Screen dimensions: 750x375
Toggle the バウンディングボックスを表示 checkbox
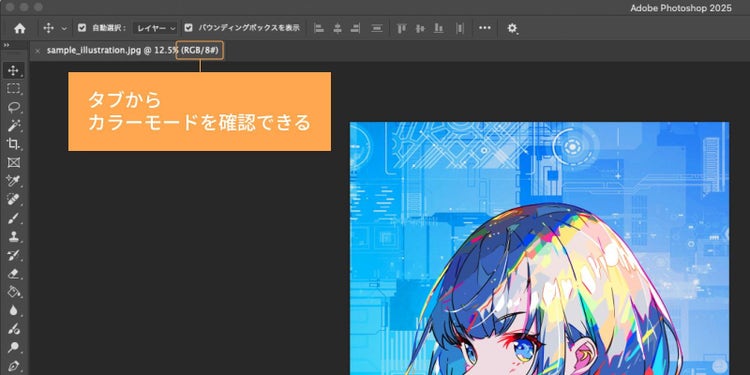(x=189, y=28)
